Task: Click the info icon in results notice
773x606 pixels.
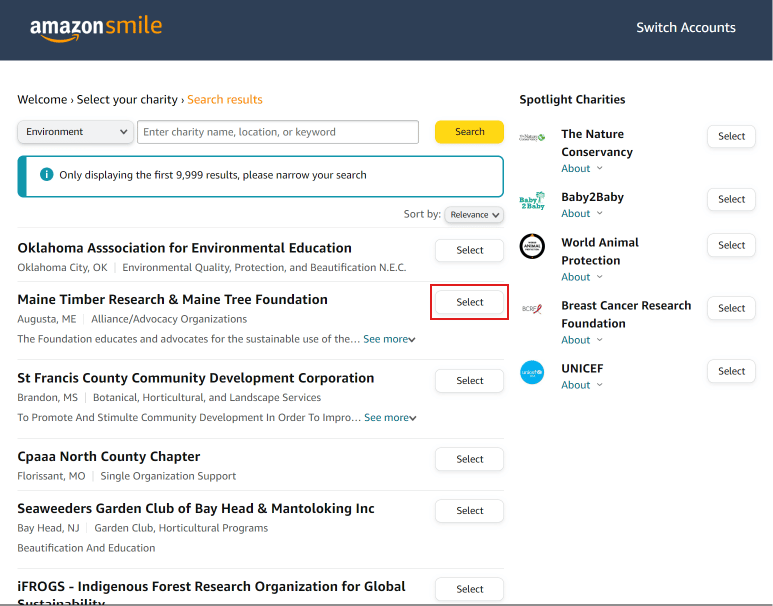Action: click(46, 175)
